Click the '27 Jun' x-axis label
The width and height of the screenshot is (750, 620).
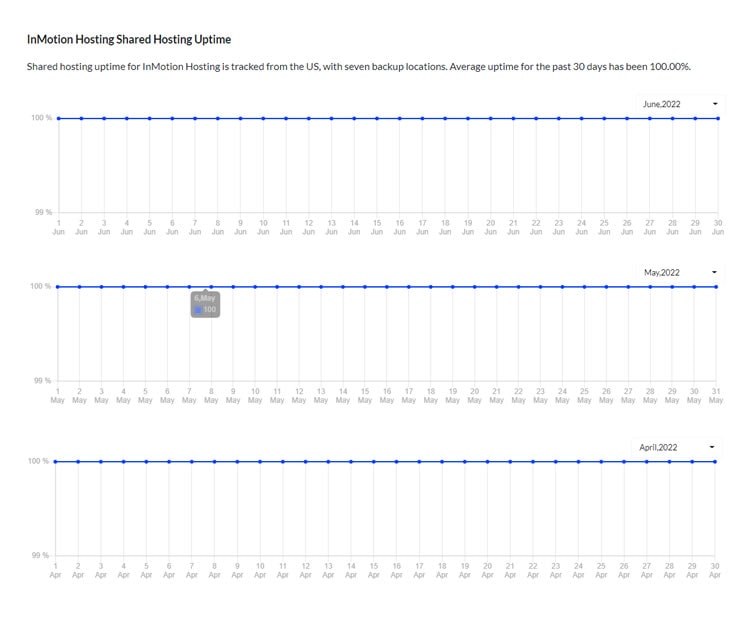coord(650,227)
